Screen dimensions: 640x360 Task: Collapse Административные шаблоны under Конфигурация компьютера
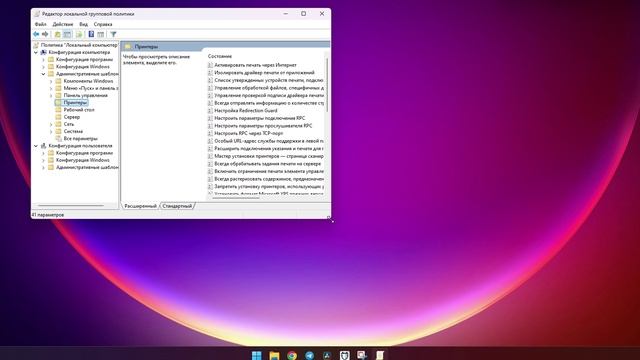coord(43,74)
